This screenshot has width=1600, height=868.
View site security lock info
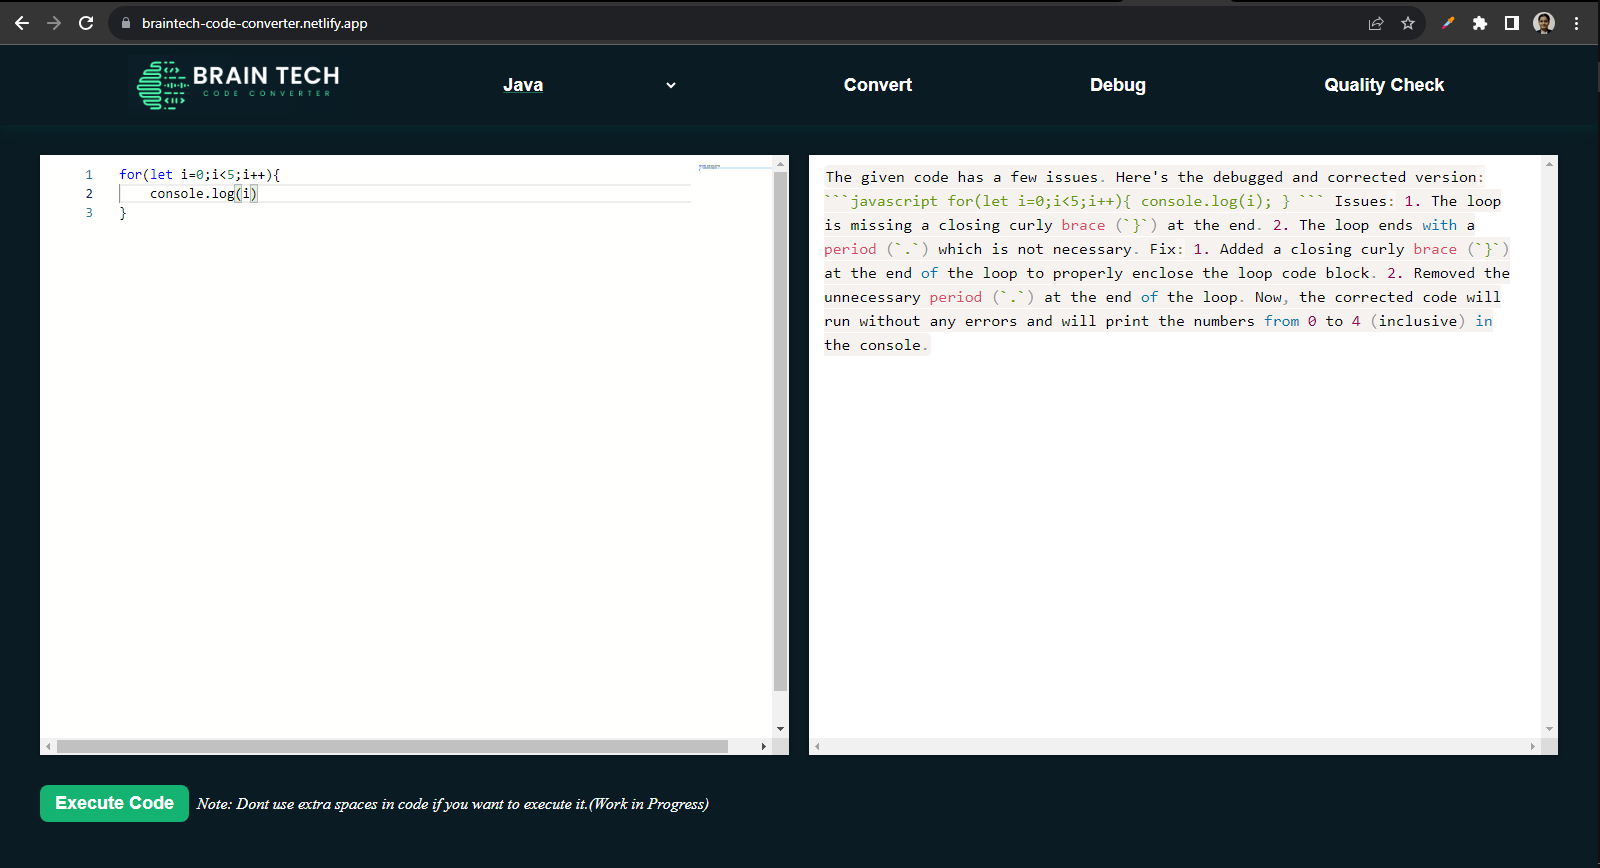126,23
